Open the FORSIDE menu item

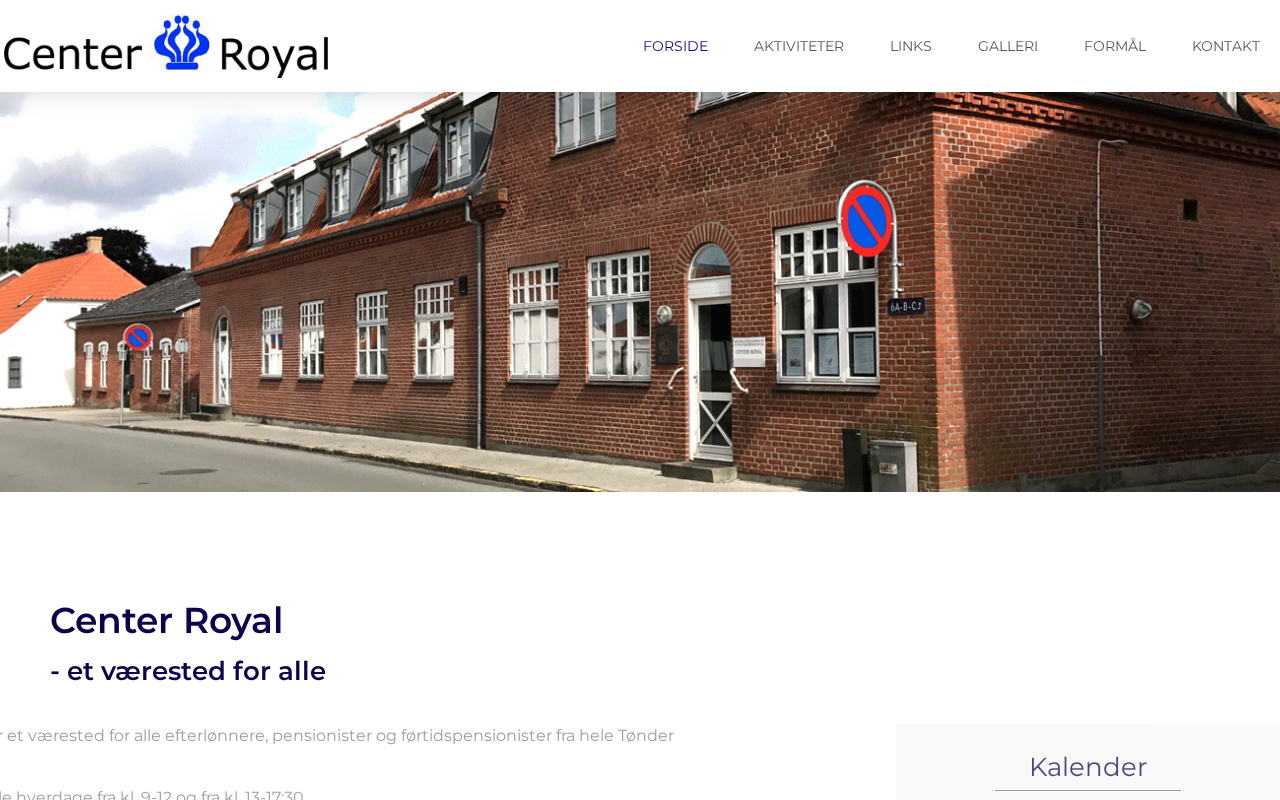(x=675, y=46)
